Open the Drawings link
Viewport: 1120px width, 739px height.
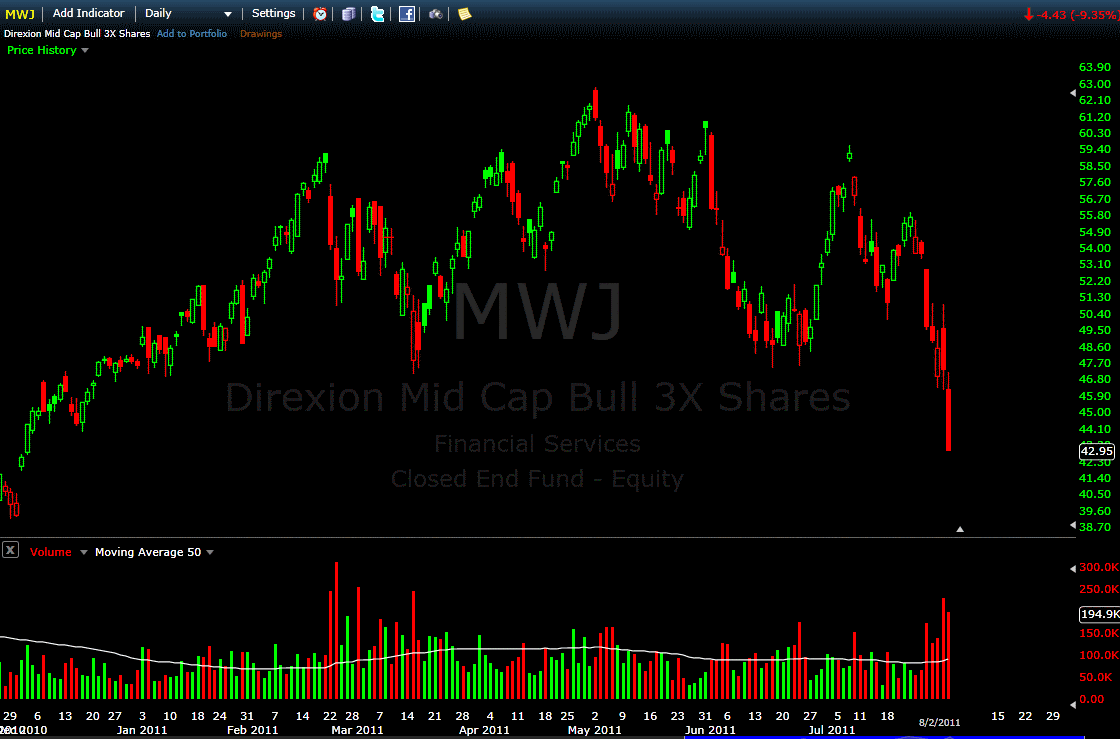click(261, 34)
